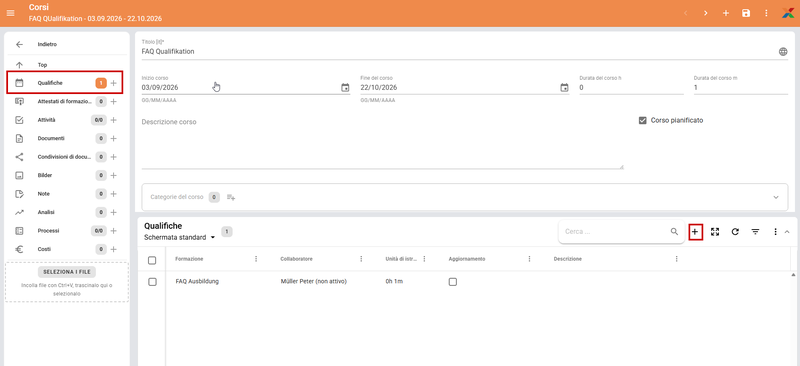
Task: Add category with Categorie del corso list-plus icon
Action: coord(231,197)
